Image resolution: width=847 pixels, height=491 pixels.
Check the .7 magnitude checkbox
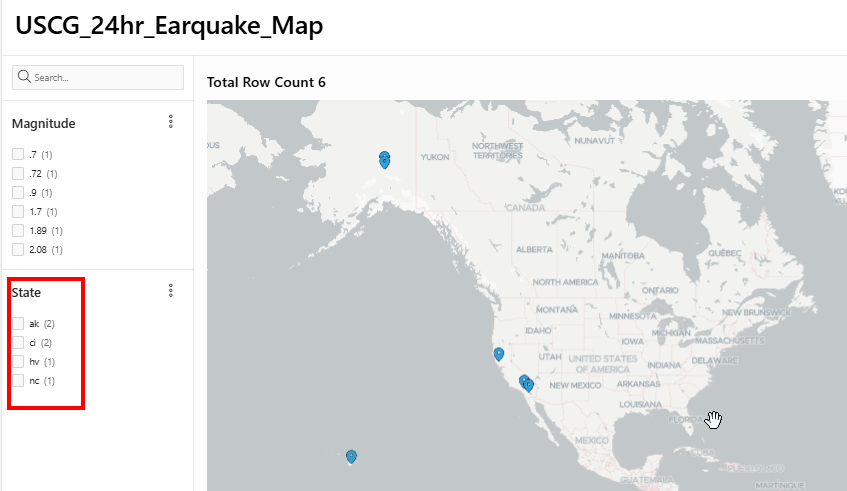[18, 154]
